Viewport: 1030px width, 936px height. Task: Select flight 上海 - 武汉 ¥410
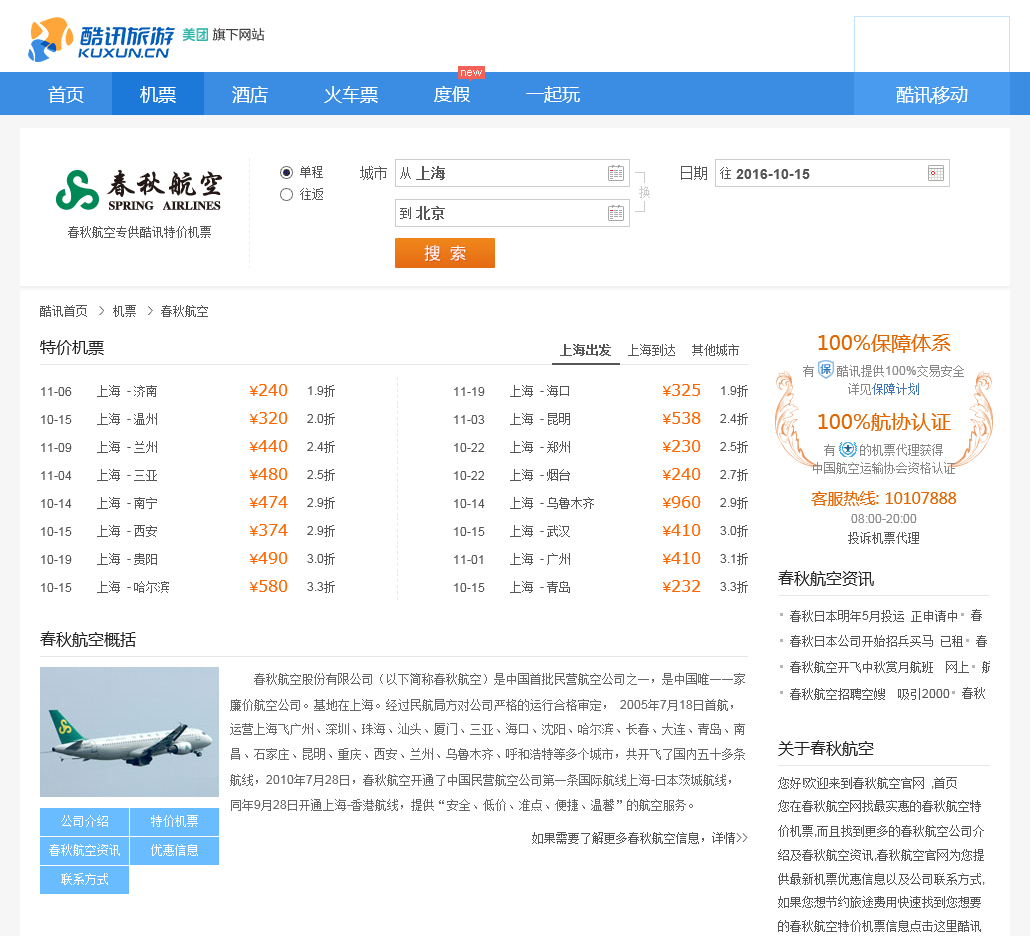(600, 531)
